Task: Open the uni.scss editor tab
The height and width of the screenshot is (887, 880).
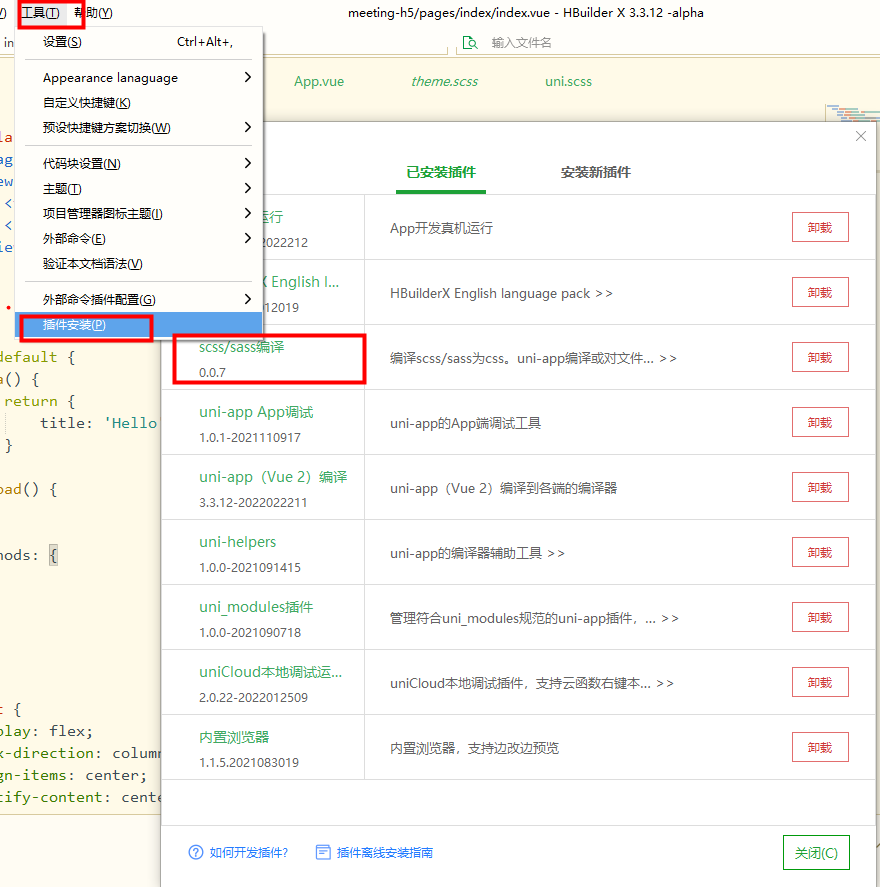Action: click(568, 81)
